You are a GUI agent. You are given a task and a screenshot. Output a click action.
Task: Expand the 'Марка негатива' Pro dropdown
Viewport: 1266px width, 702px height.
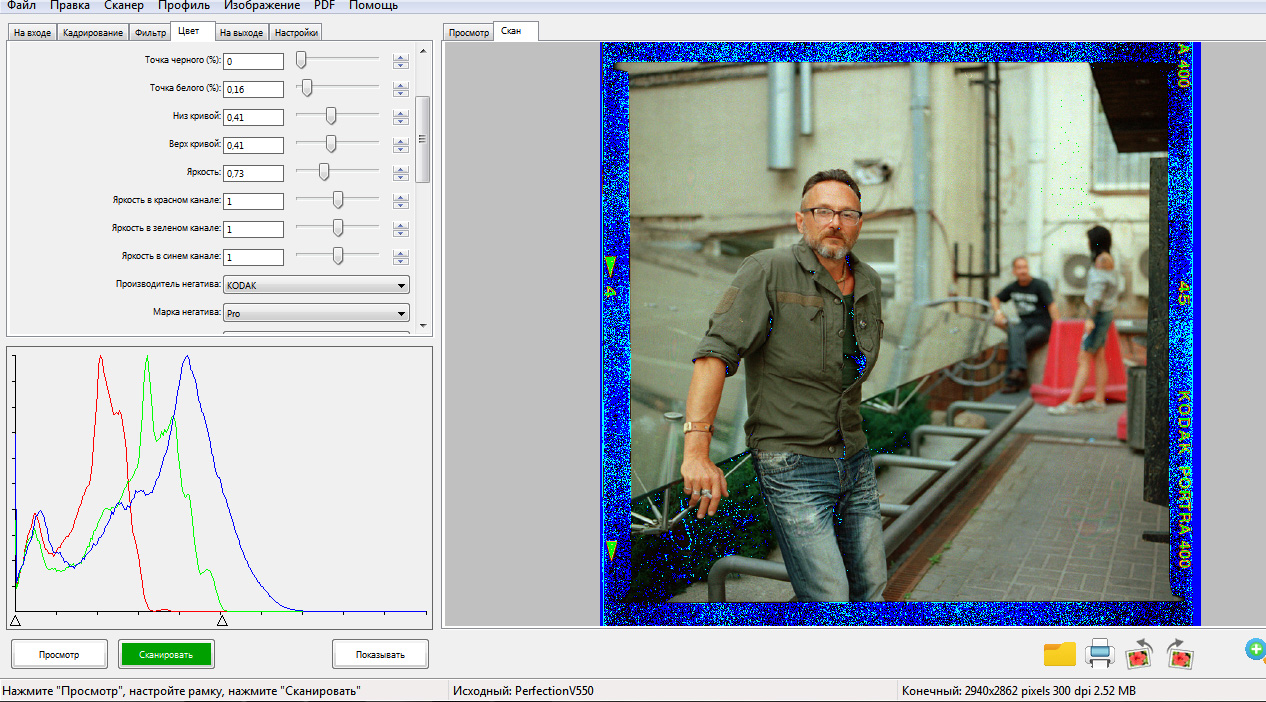[316, 313]
